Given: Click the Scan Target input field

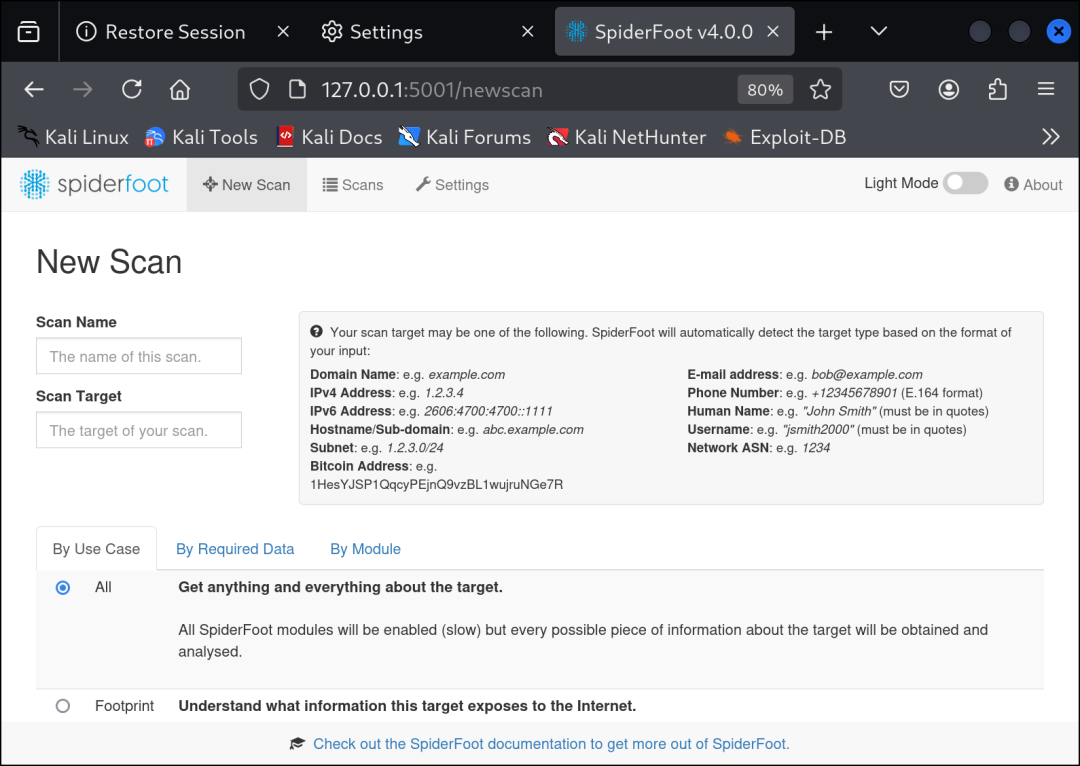Looking at the screenshot, I should tap(139, 430).
